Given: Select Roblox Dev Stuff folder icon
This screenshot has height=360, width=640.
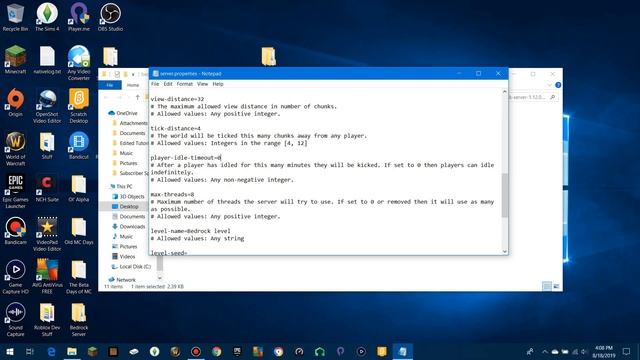Looking at the screenshot, I should click(x=47, y=320).
